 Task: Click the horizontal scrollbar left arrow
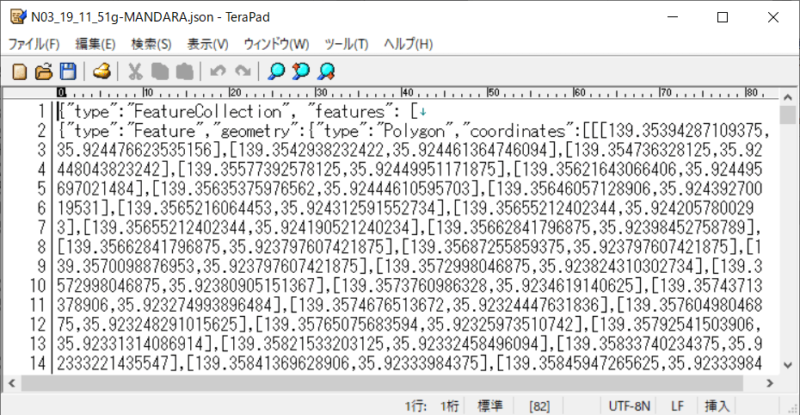coord(12,382)
